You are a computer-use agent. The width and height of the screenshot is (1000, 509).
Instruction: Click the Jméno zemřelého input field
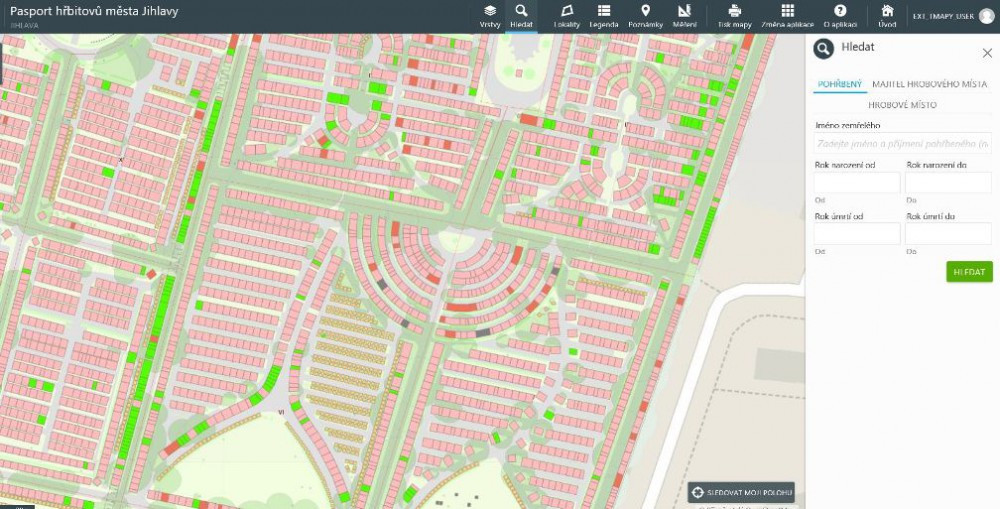(902, 145)
